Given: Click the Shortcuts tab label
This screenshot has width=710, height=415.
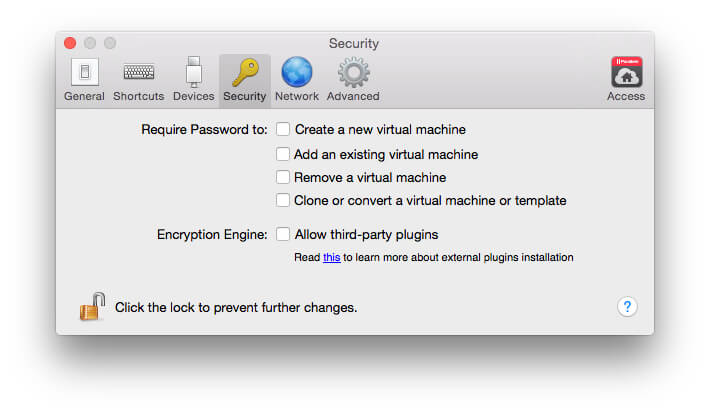Looking at the screenshot, I should (x=139, y=96).
